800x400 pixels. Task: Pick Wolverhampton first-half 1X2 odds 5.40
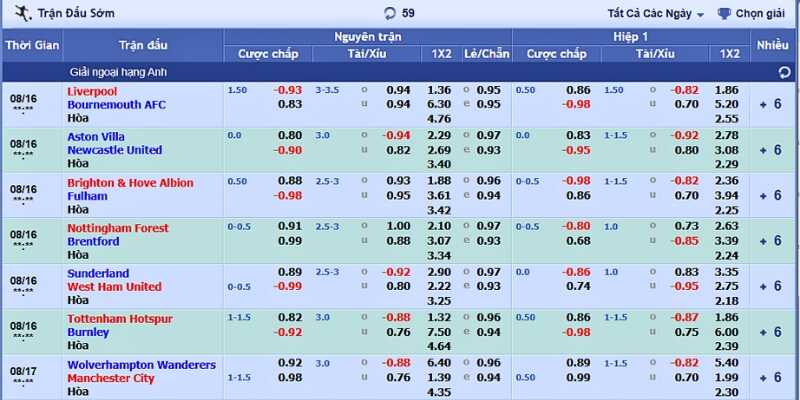point(727,363)
